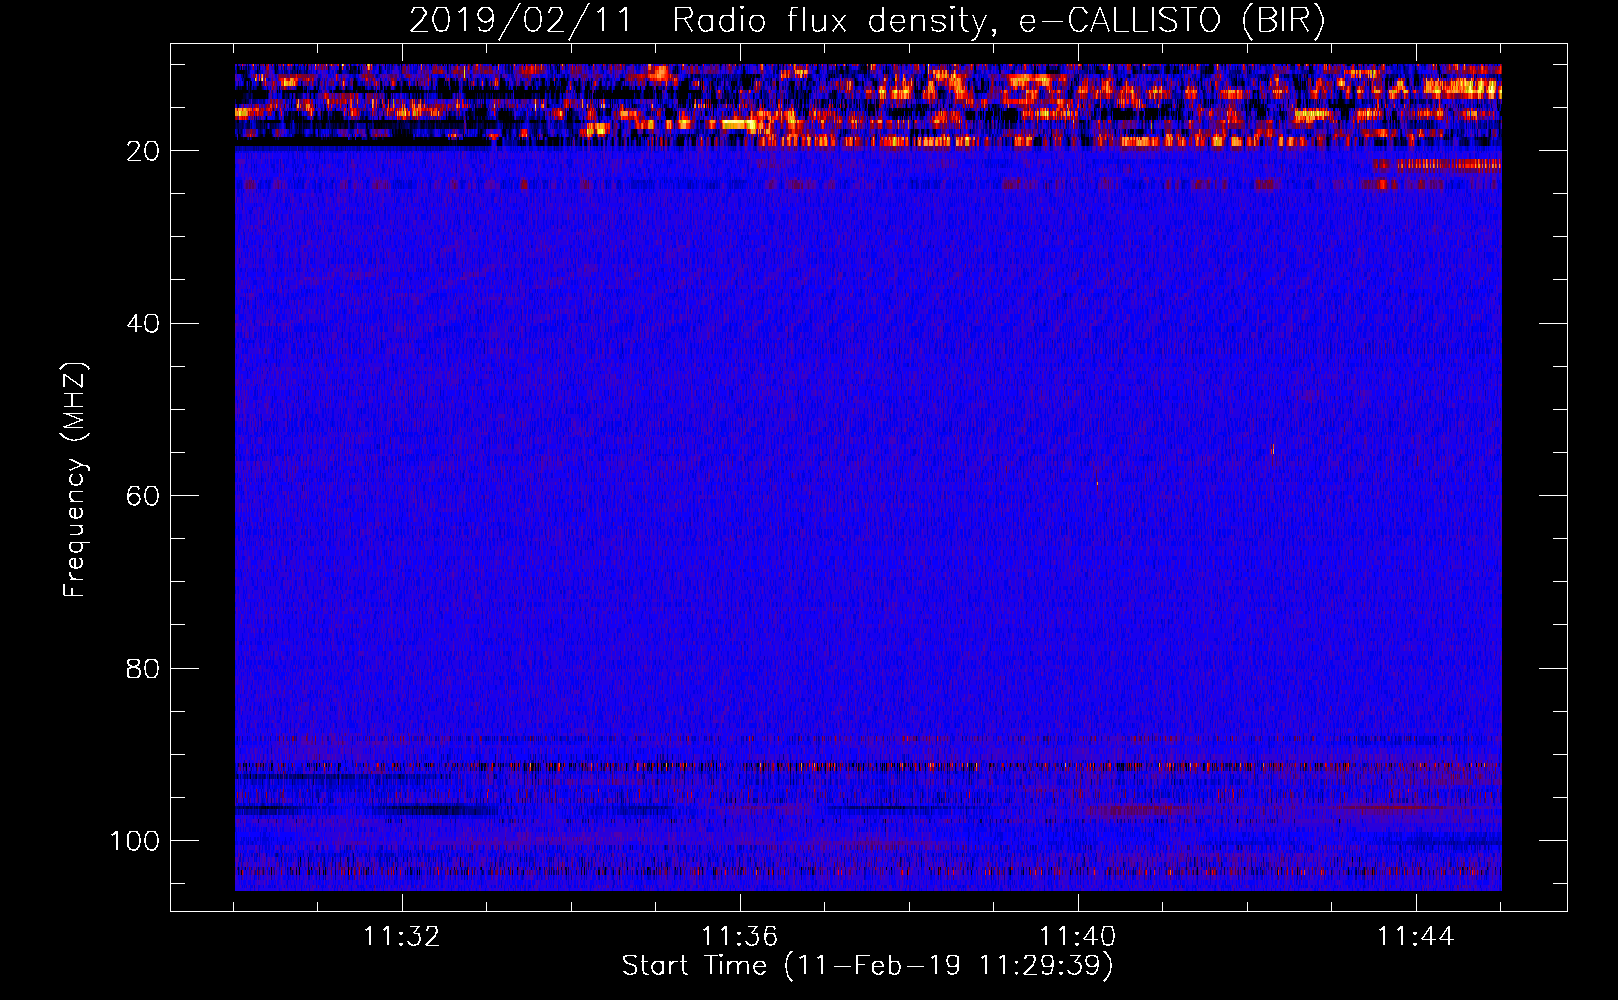The height and width of the screenshot is (1000, 1618).
Task: Click the '11:36' time tick label
Action: pos(740,937)
